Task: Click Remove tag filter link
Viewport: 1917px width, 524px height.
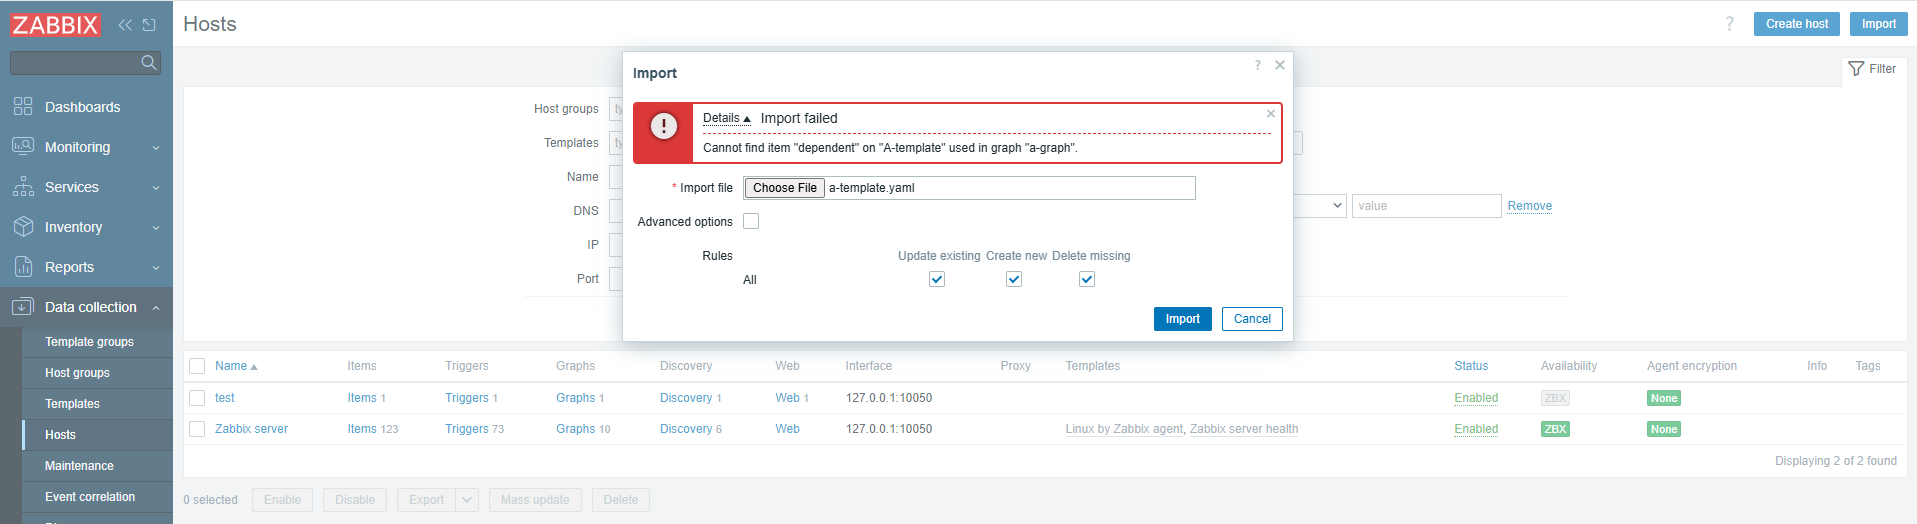Action: [1530, 206]
